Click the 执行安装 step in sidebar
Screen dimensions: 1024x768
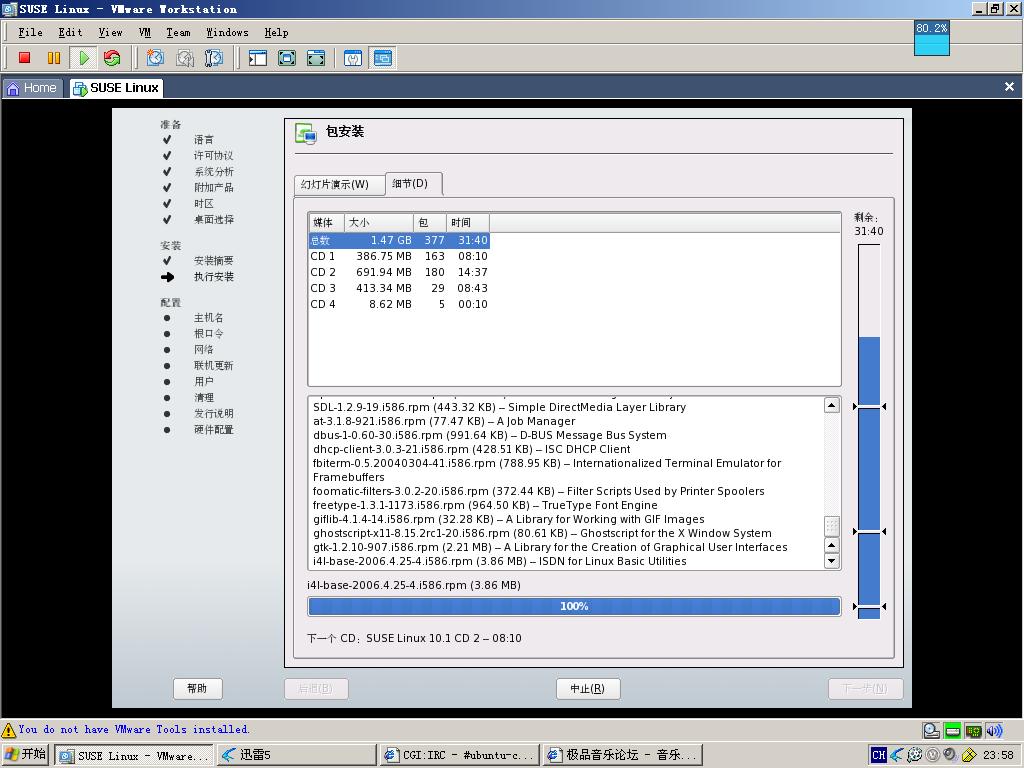click(214, 277)
